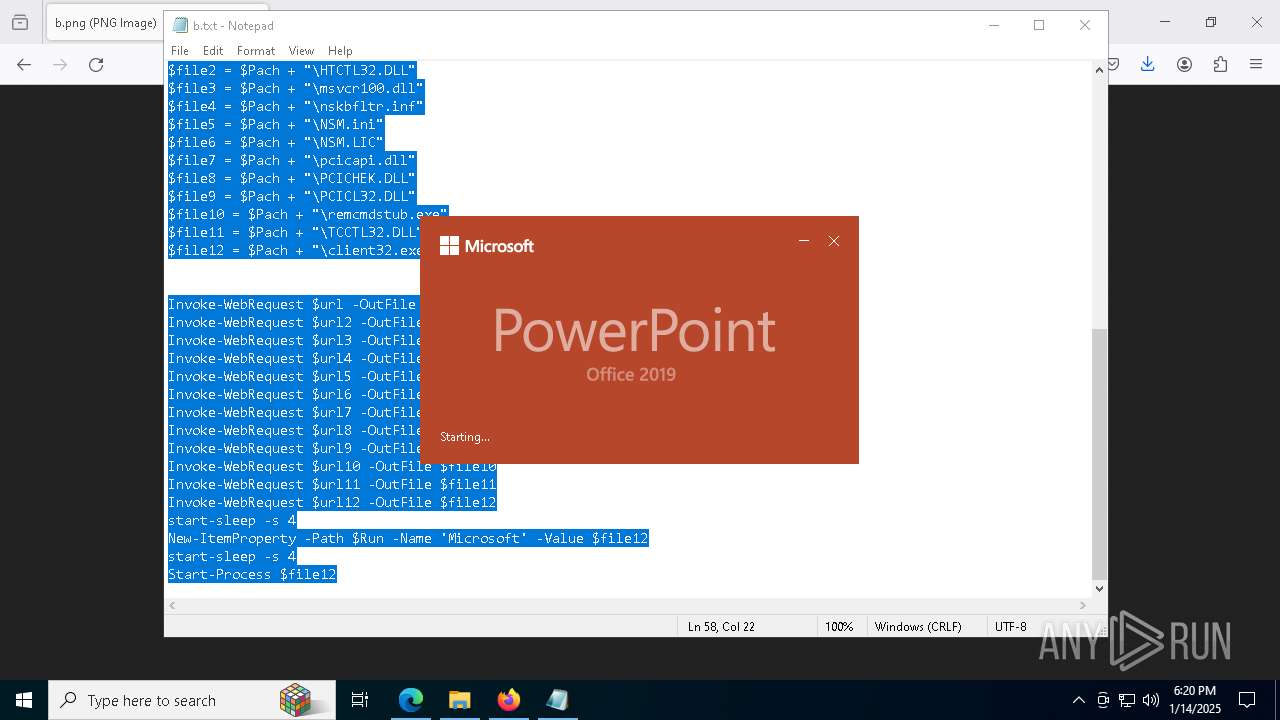The image size is (1280, 720).
Task: Click the 100% zoom status entry
Action: 839,627
